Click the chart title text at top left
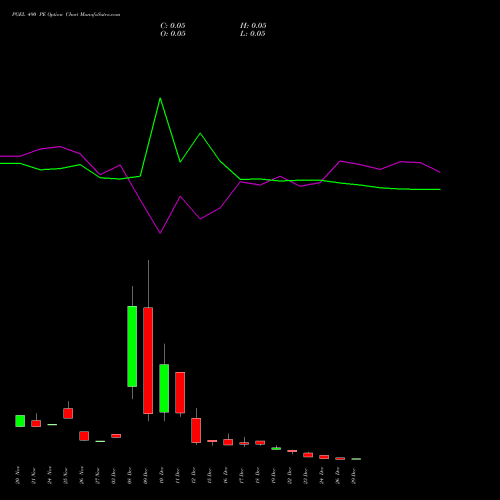Screen dimensions: 500x500 click(66, 15)
